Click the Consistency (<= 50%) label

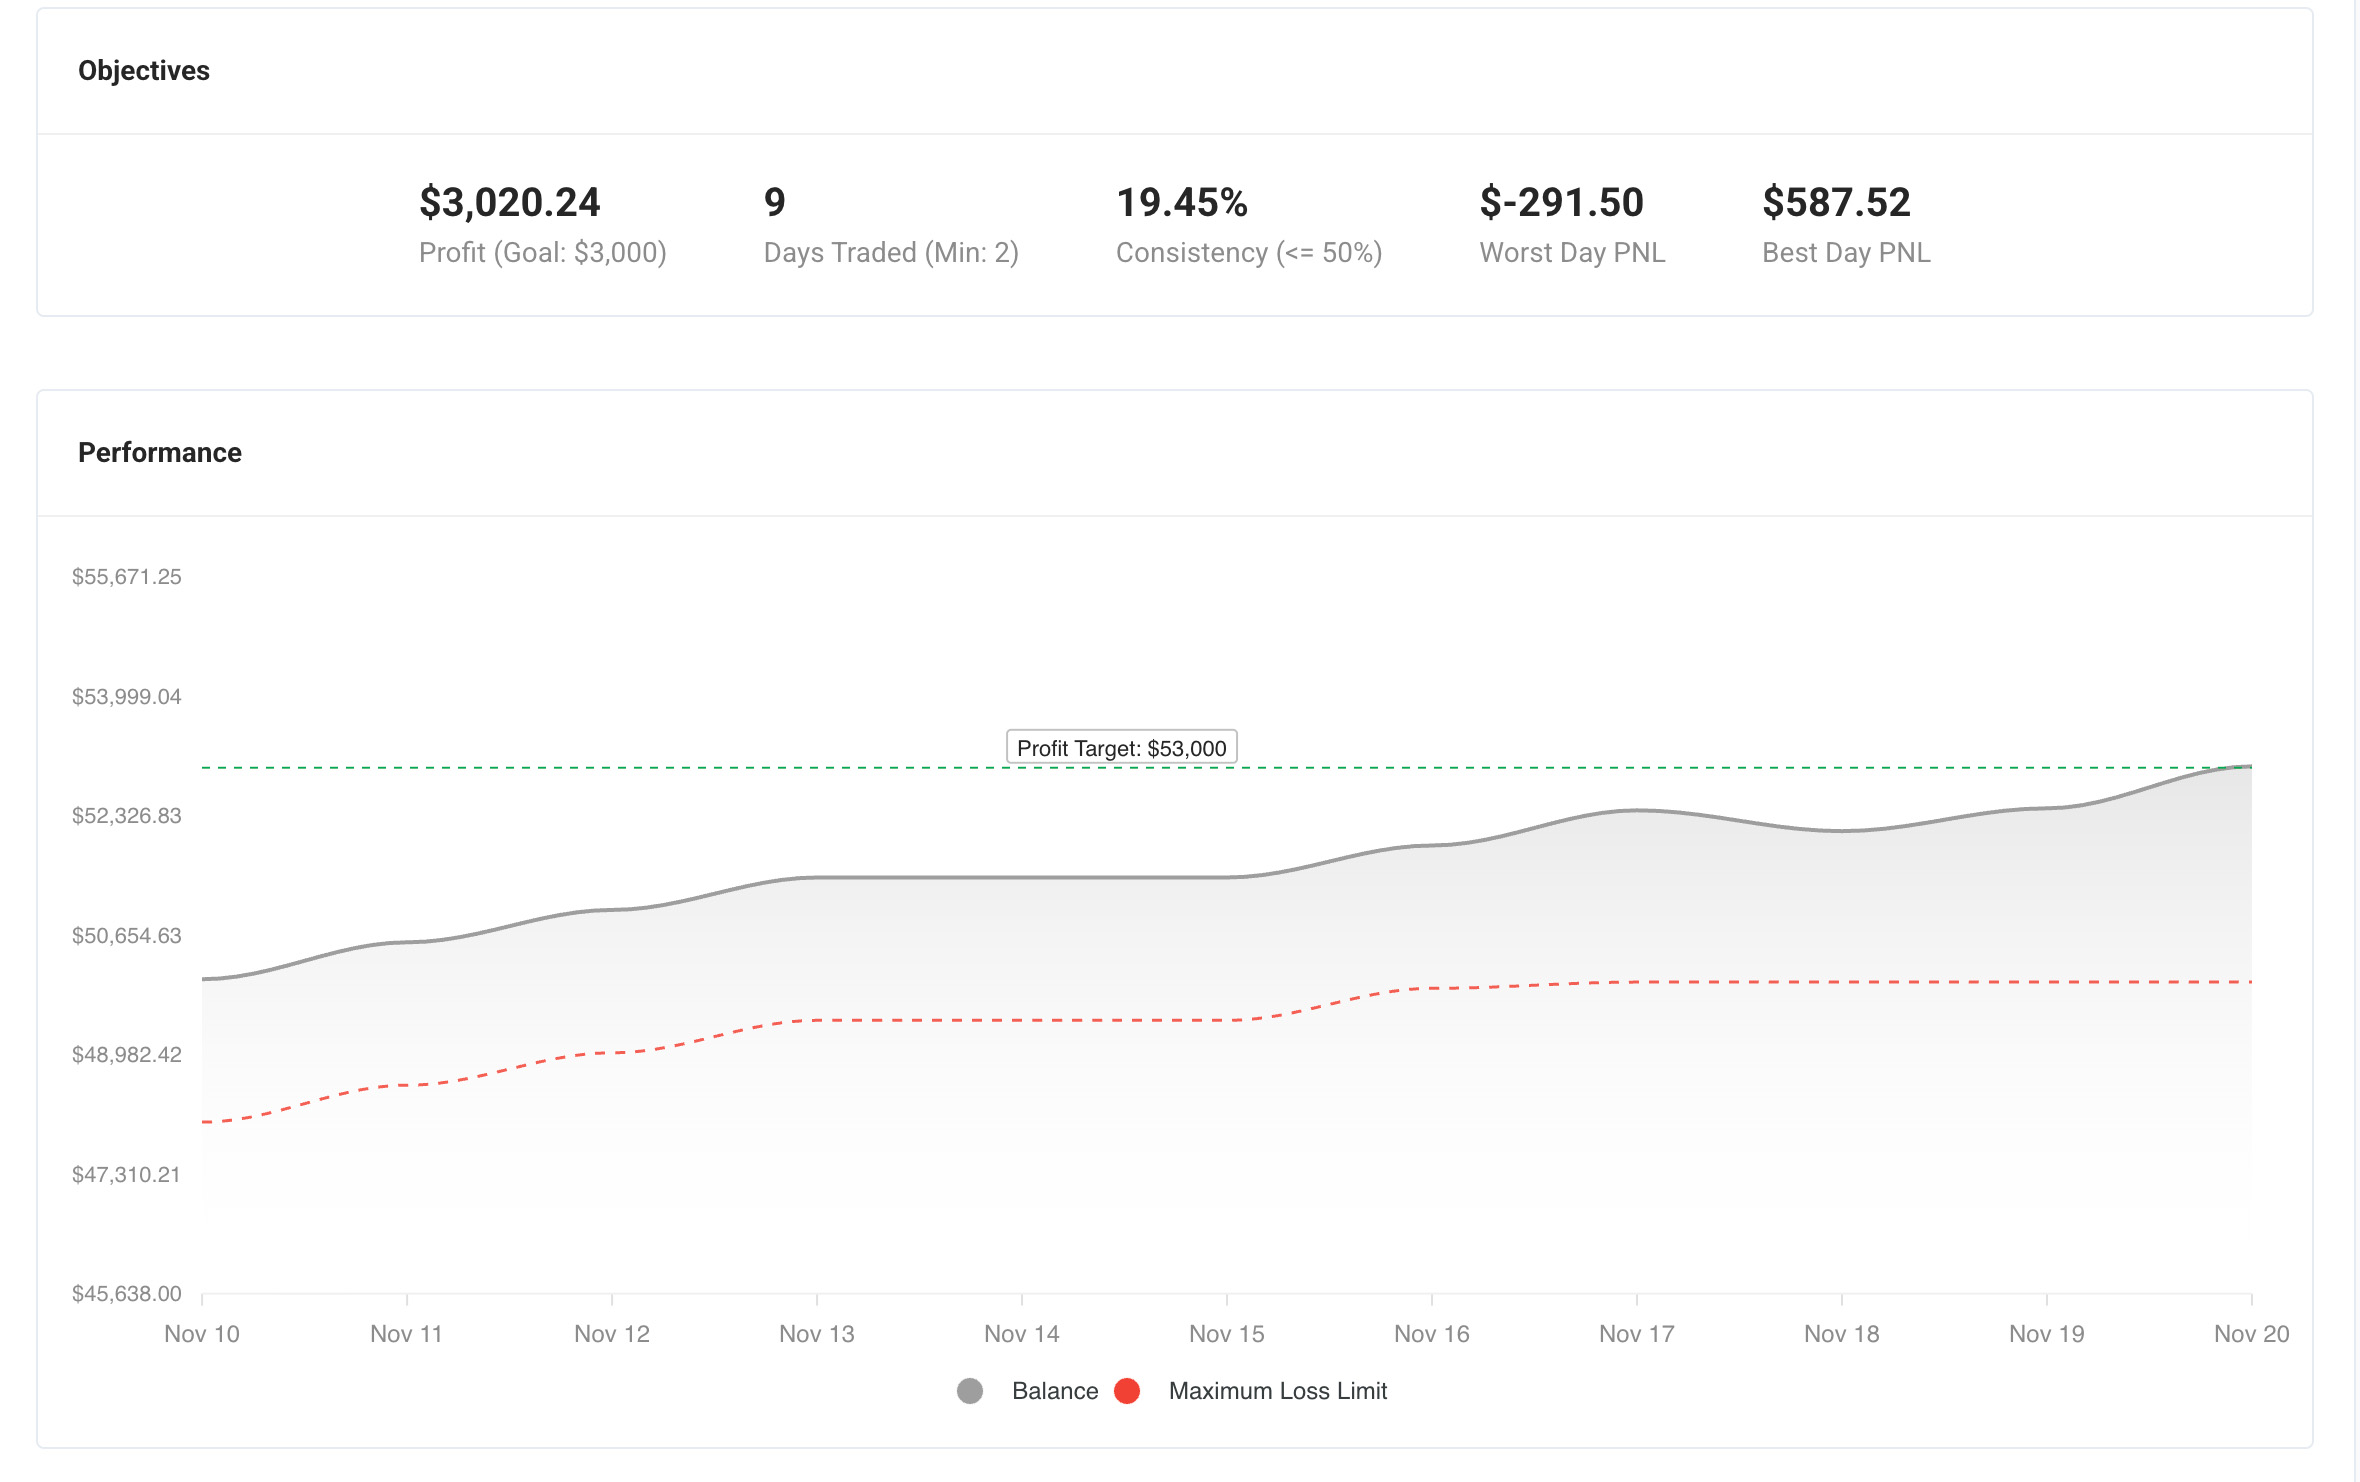[1248, 252]
